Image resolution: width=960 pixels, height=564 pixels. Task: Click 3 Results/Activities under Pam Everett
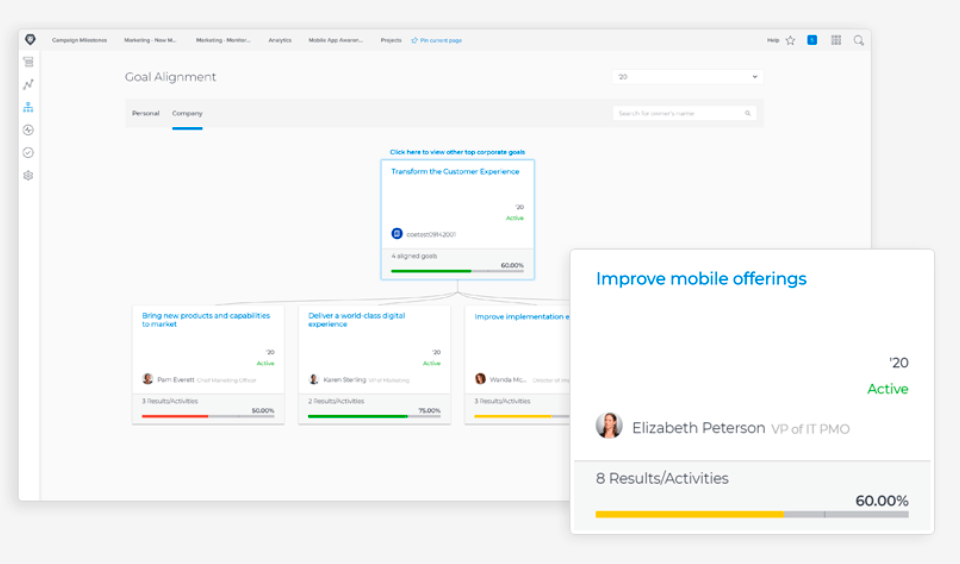(x=170, y=401)
